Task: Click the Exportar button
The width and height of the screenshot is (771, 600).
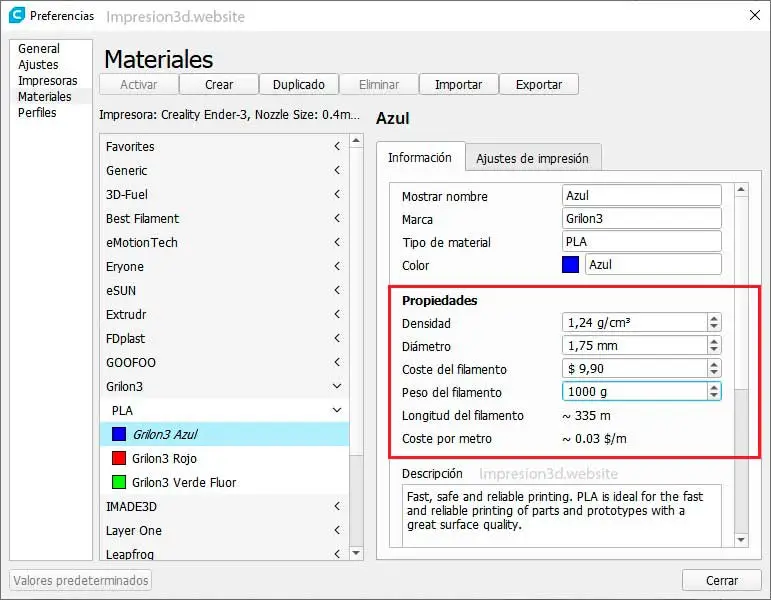Action: tap(539, 85)
